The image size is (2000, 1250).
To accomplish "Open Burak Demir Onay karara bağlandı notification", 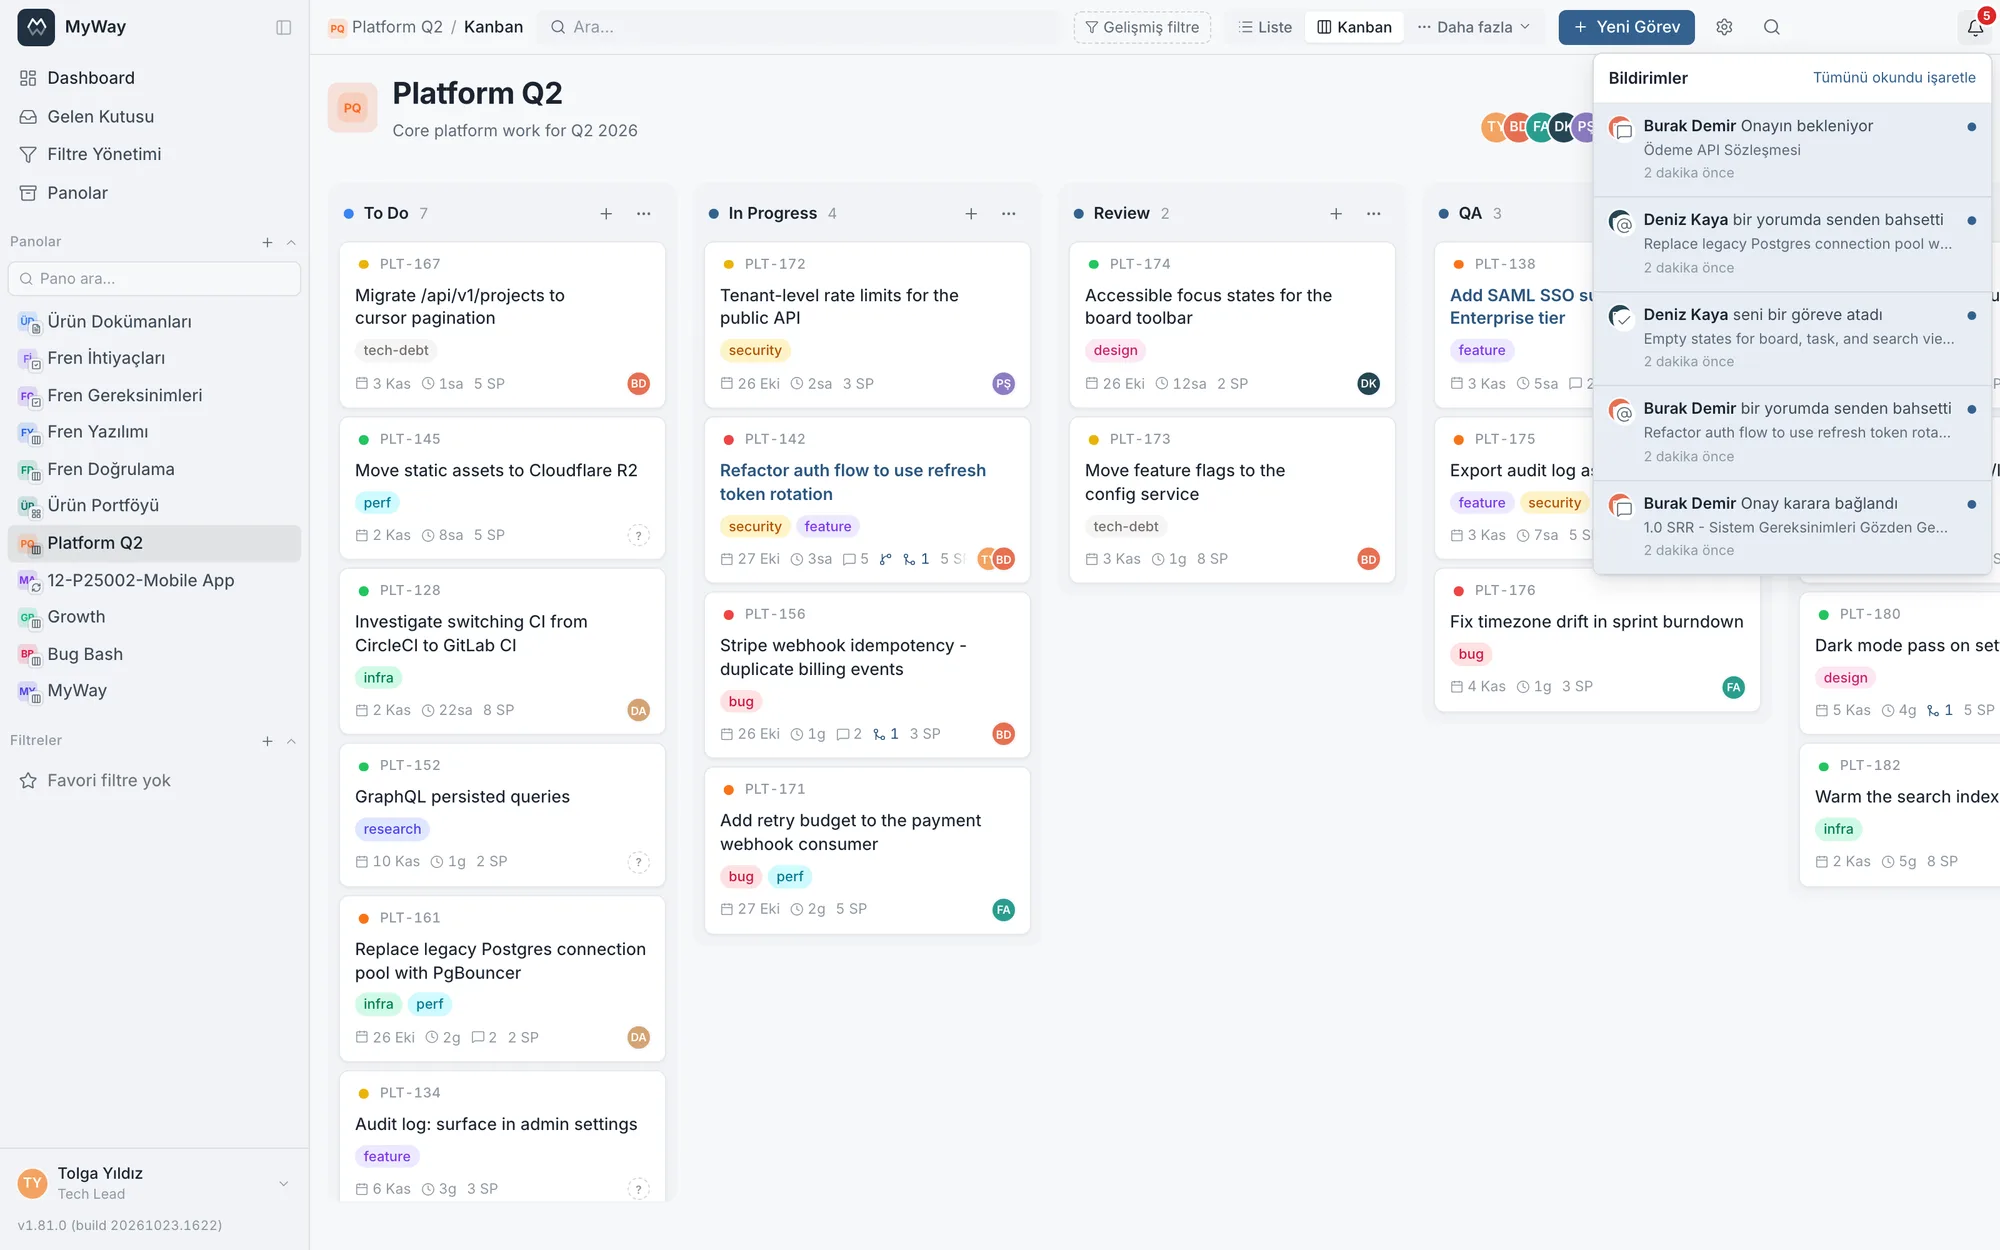I will coord(1792,527).
